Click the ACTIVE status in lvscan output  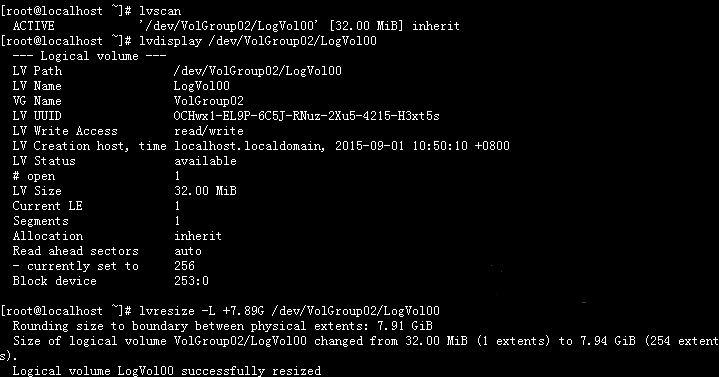click(33, 26)
